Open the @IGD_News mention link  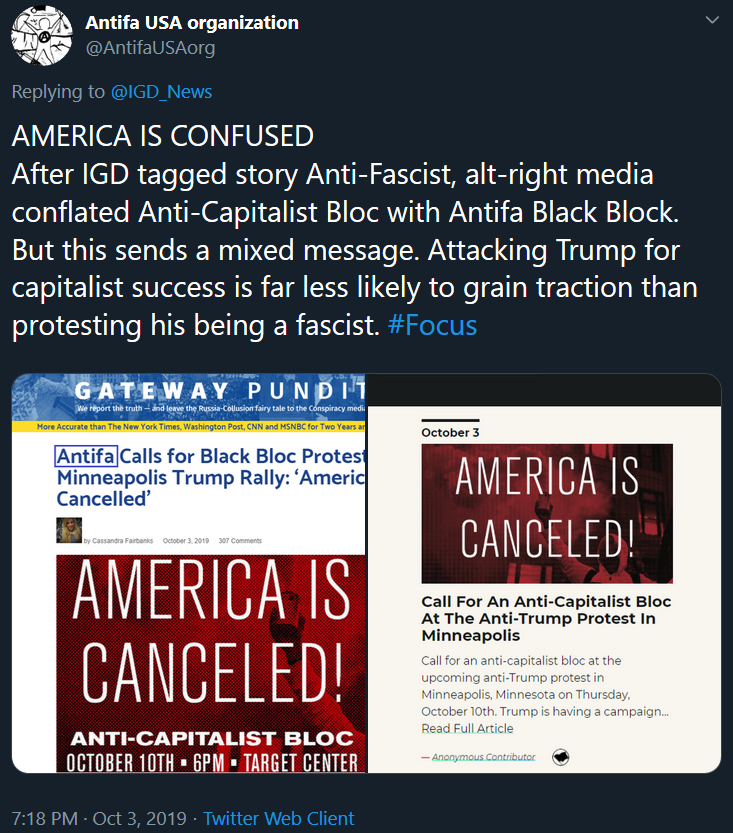coord(161,92)
